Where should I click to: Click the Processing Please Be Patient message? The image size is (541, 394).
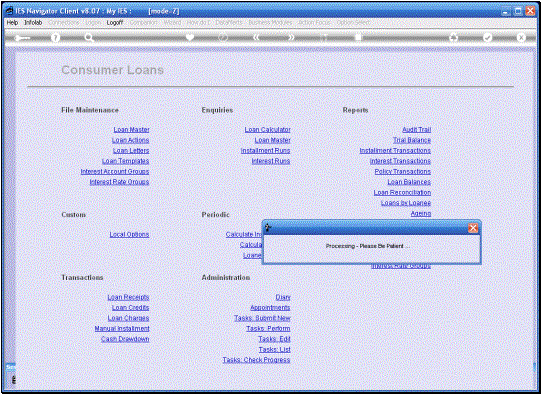coord(367,246)
